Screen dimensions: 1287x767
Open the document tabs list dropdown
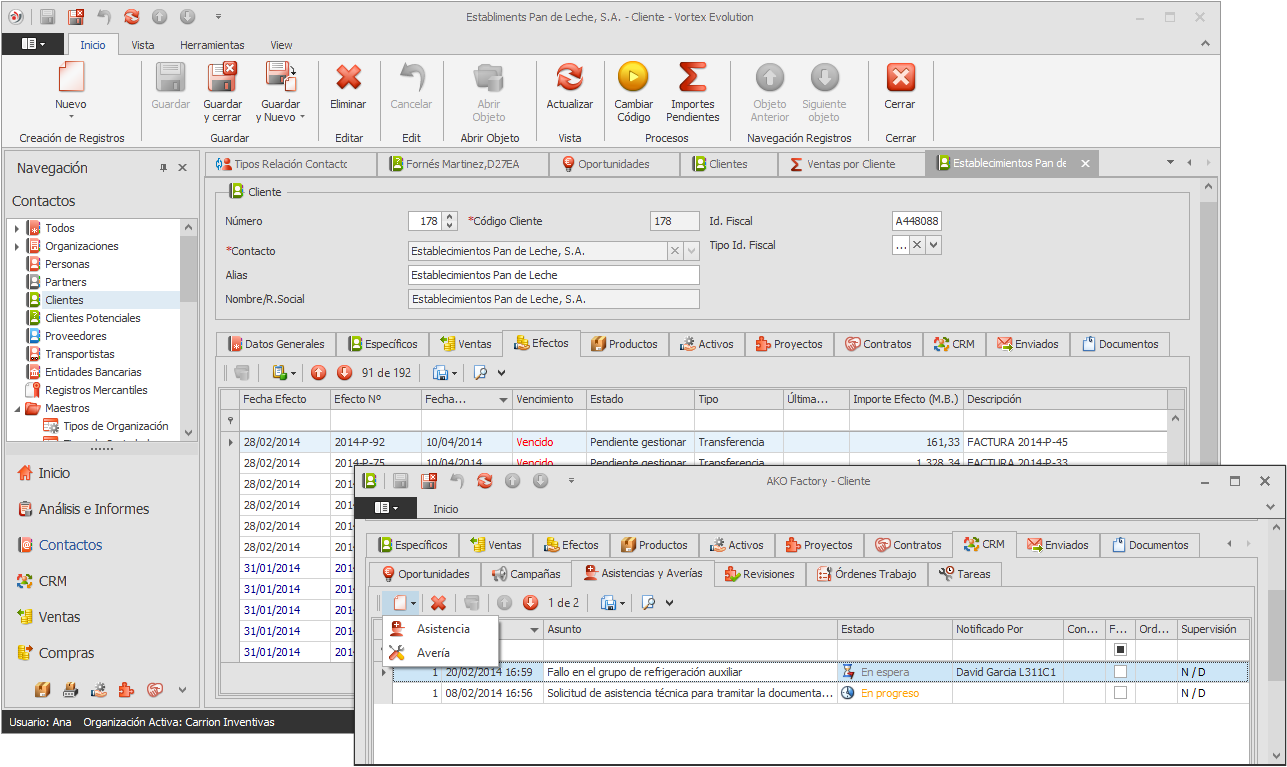click(1170, 163)
